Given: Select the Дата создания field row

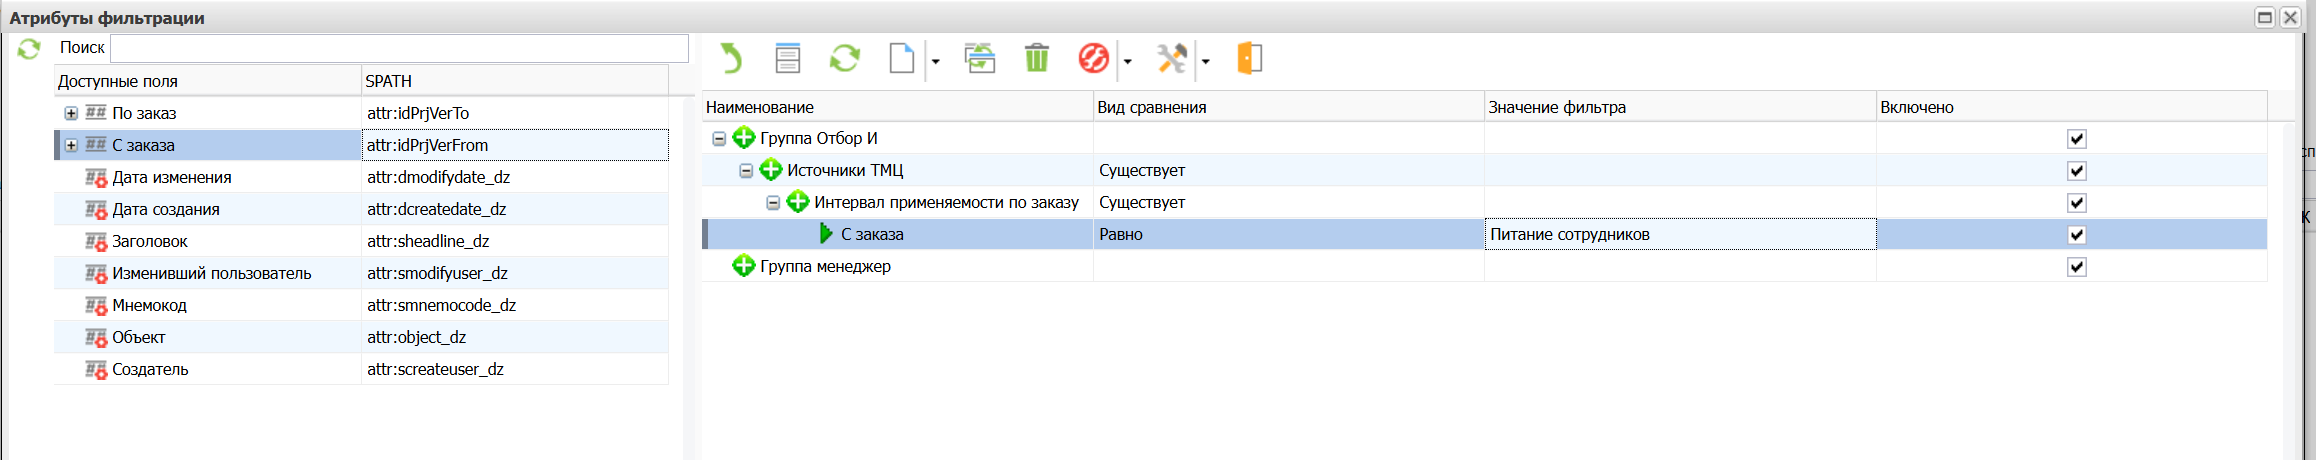Looking at the screenshot, I should [x=166, y=209].
